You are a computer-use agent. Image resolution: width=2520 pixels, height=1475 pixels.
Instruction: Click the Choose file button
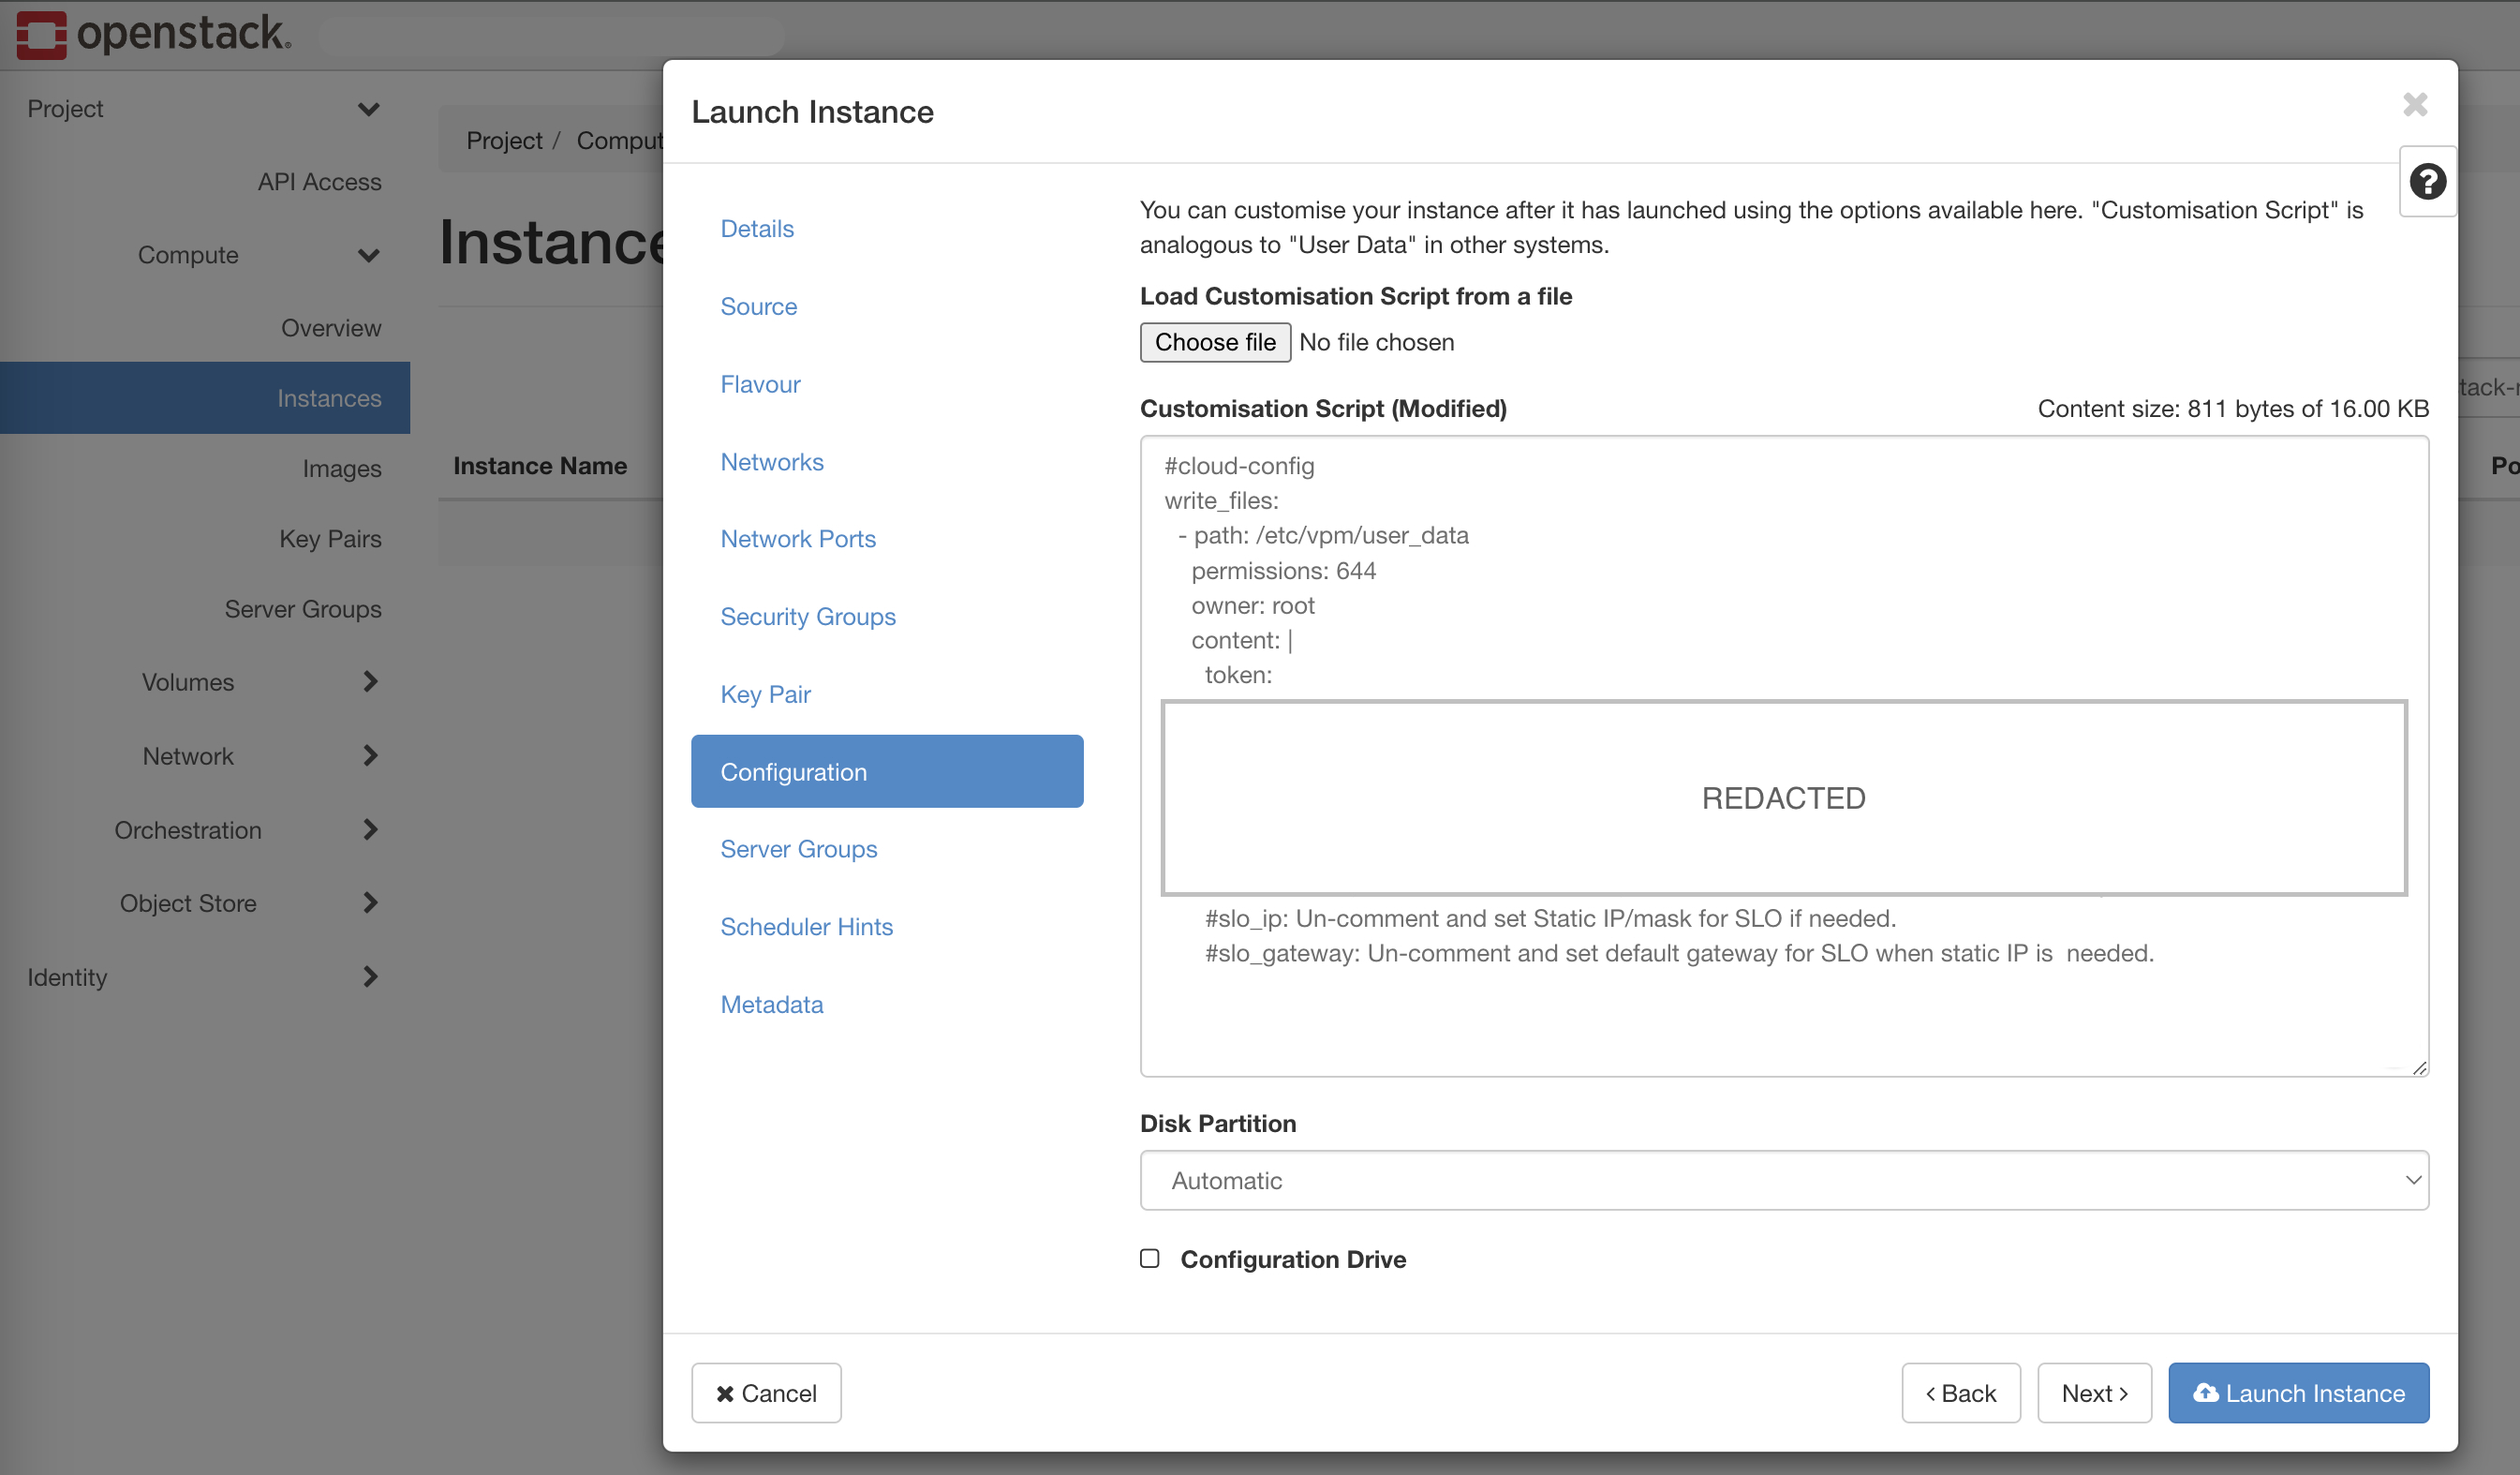coord(1215,342)
